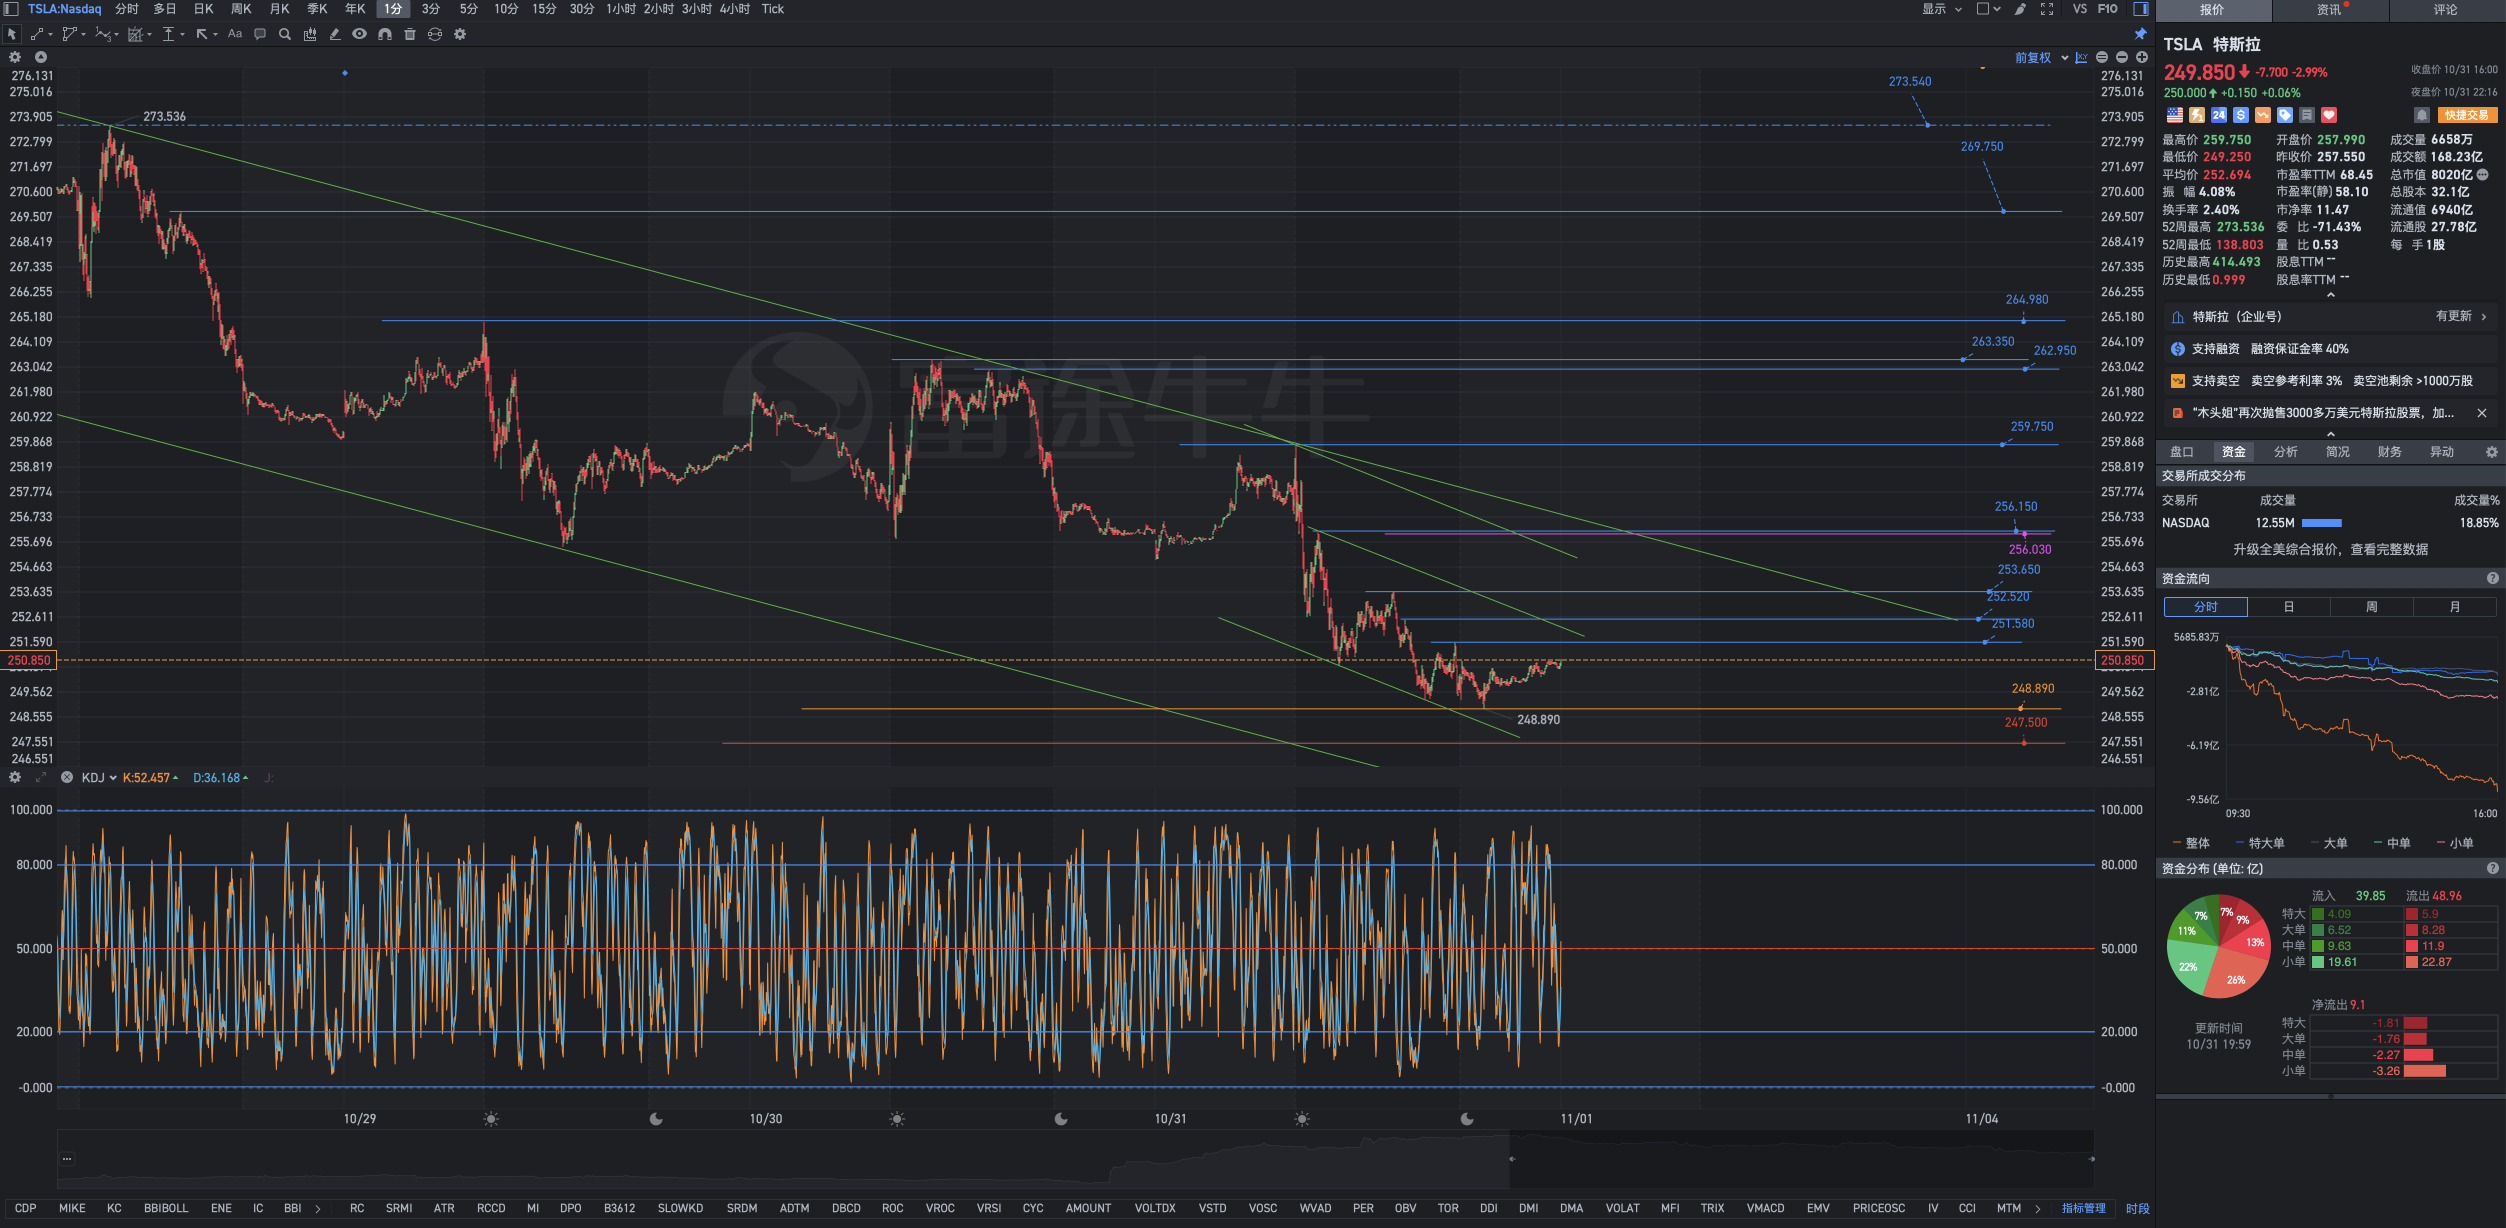Select the Aa text annotation tool
This screenshot has height=1228, width=2506.
click(x=235, y=34)
